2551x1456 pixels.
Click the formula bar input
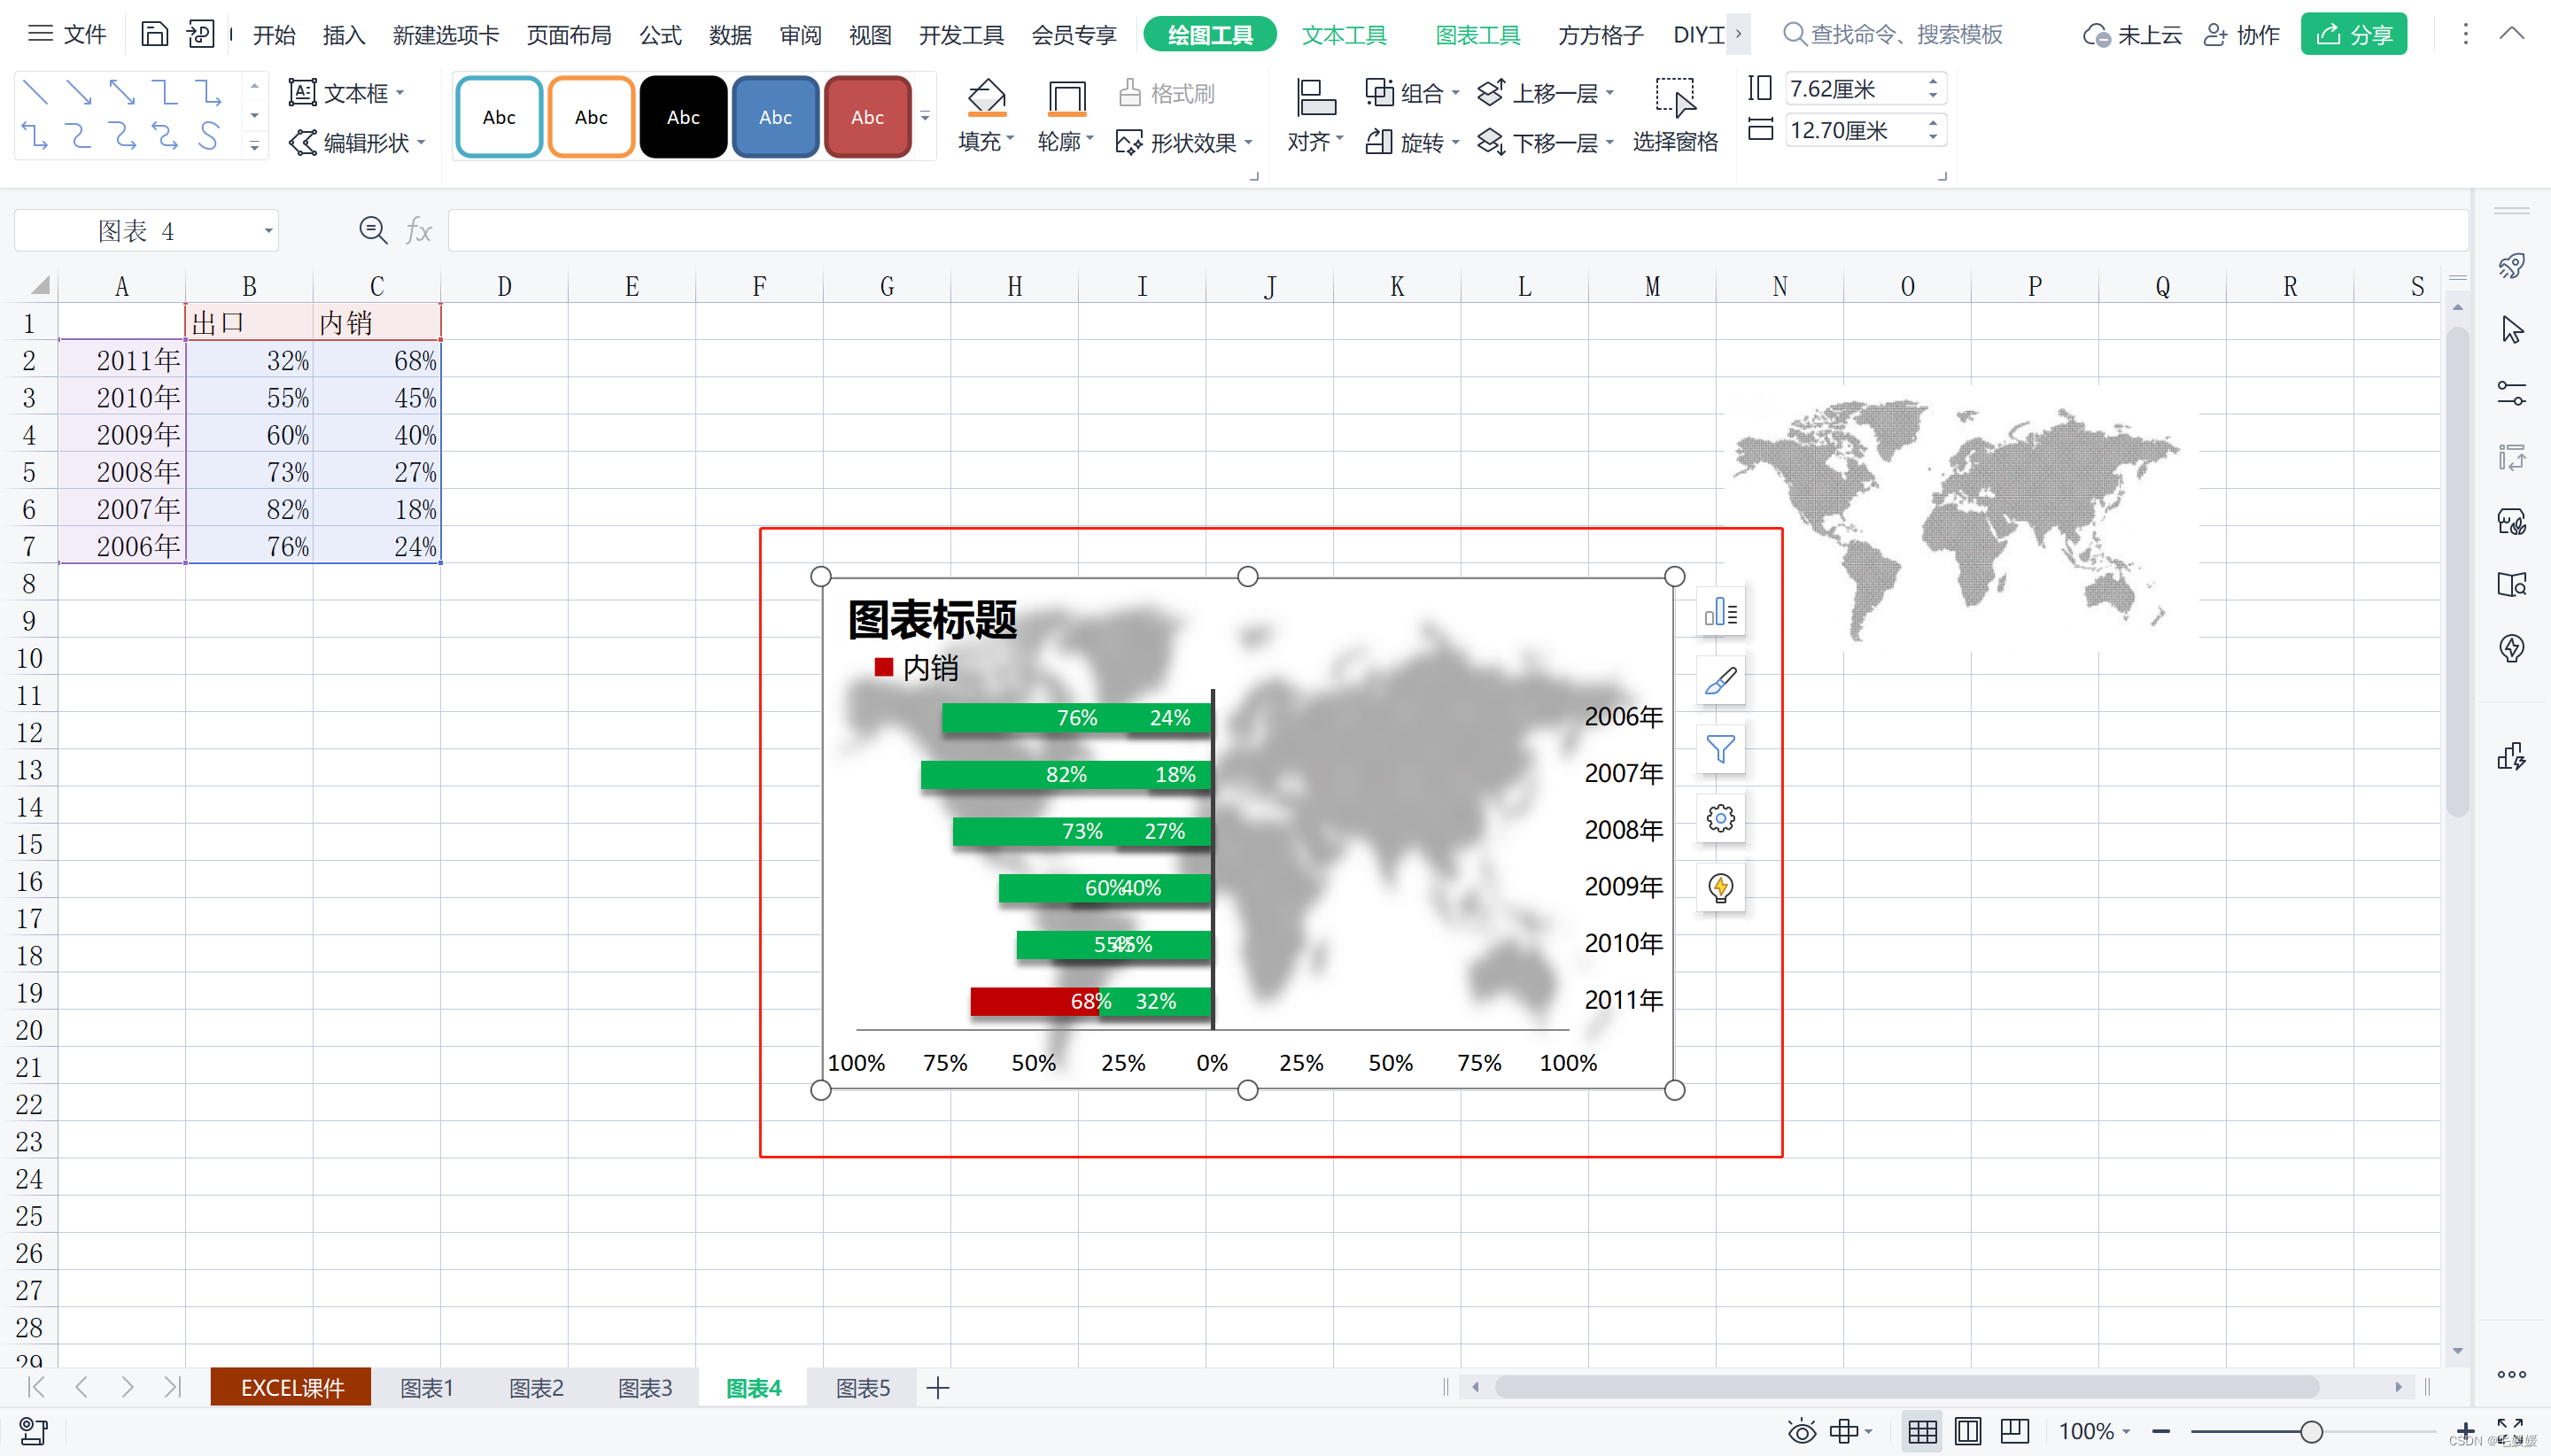[x=1458, y=231]
